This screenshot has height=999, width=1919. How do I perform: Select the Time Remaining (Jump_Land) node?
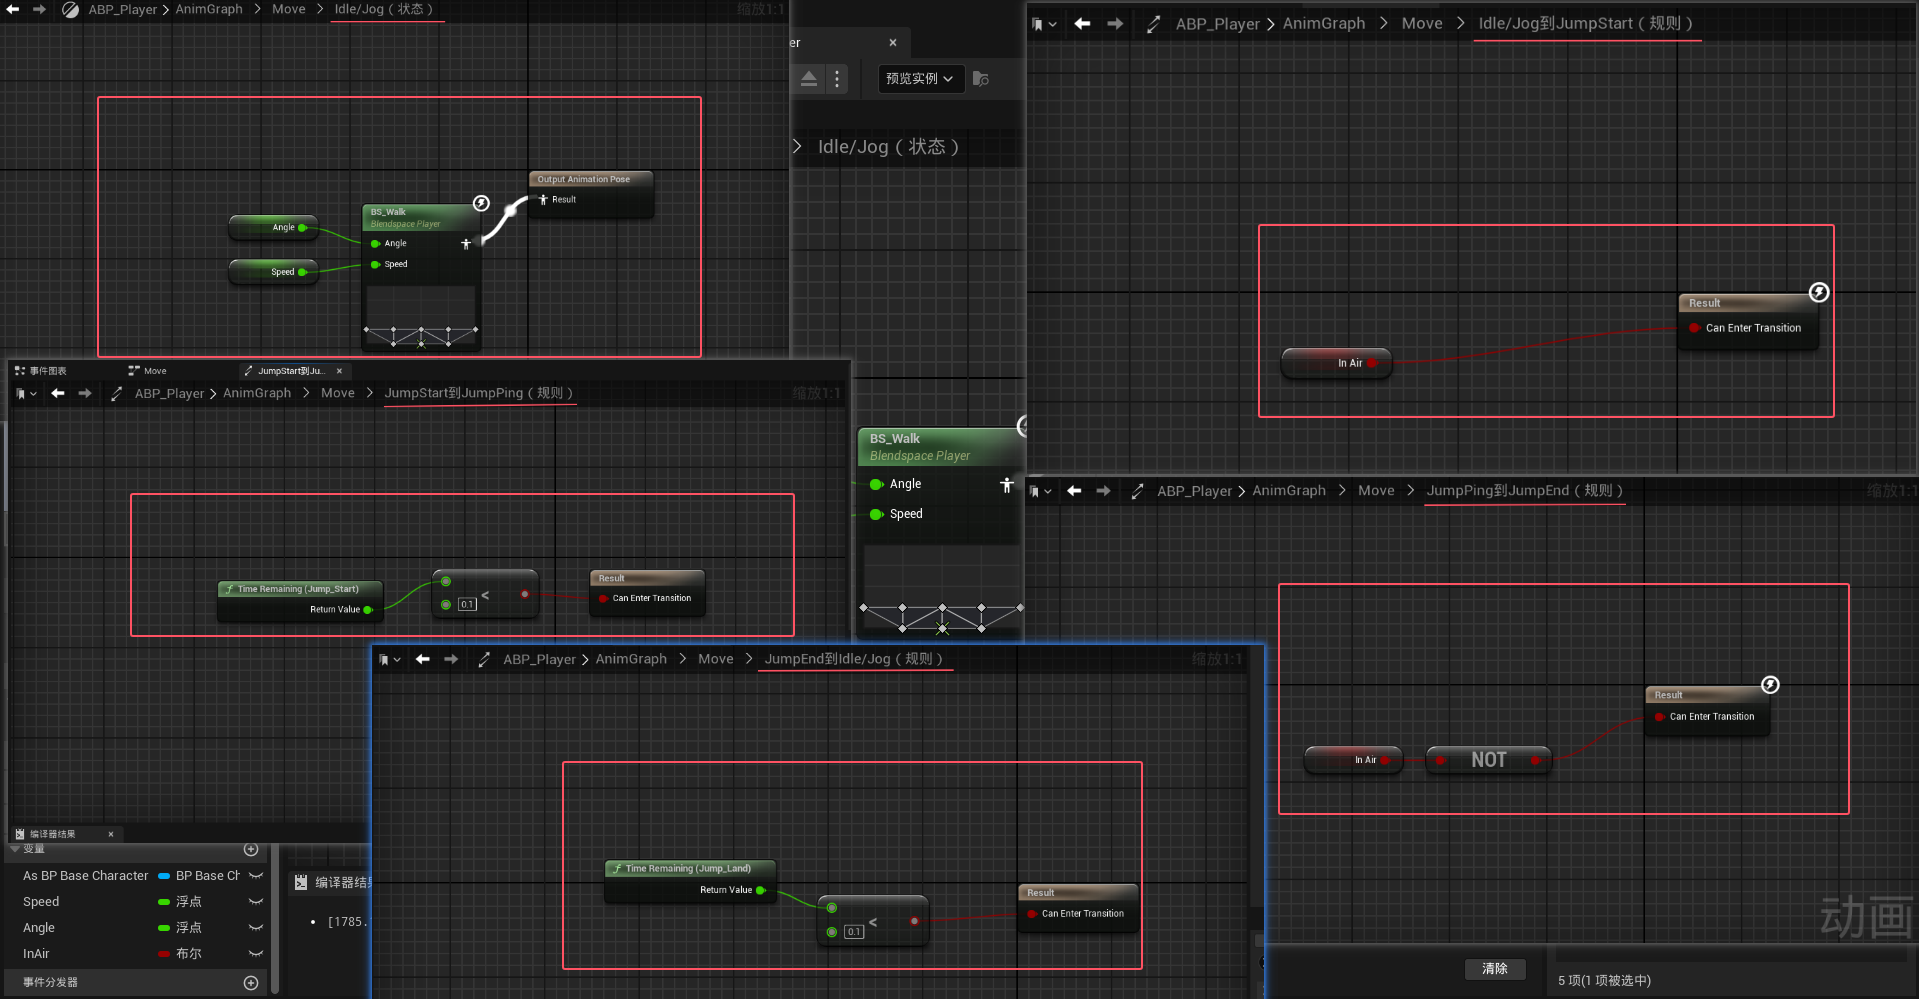tap(690, 880)
